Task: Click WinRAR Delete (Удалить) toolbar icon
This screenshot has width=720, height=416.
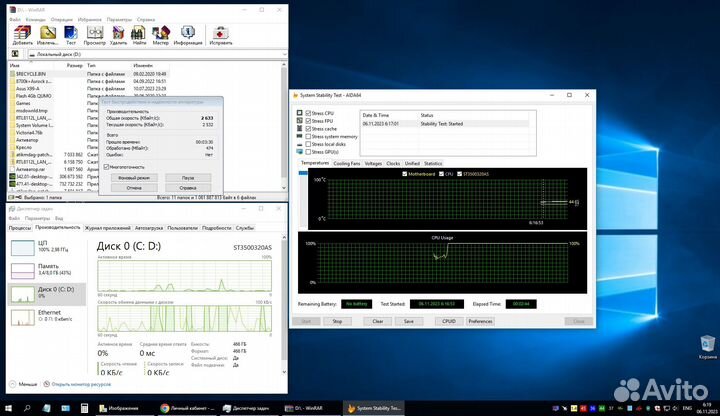Action: pyautogui.click(x=118, y=35)
